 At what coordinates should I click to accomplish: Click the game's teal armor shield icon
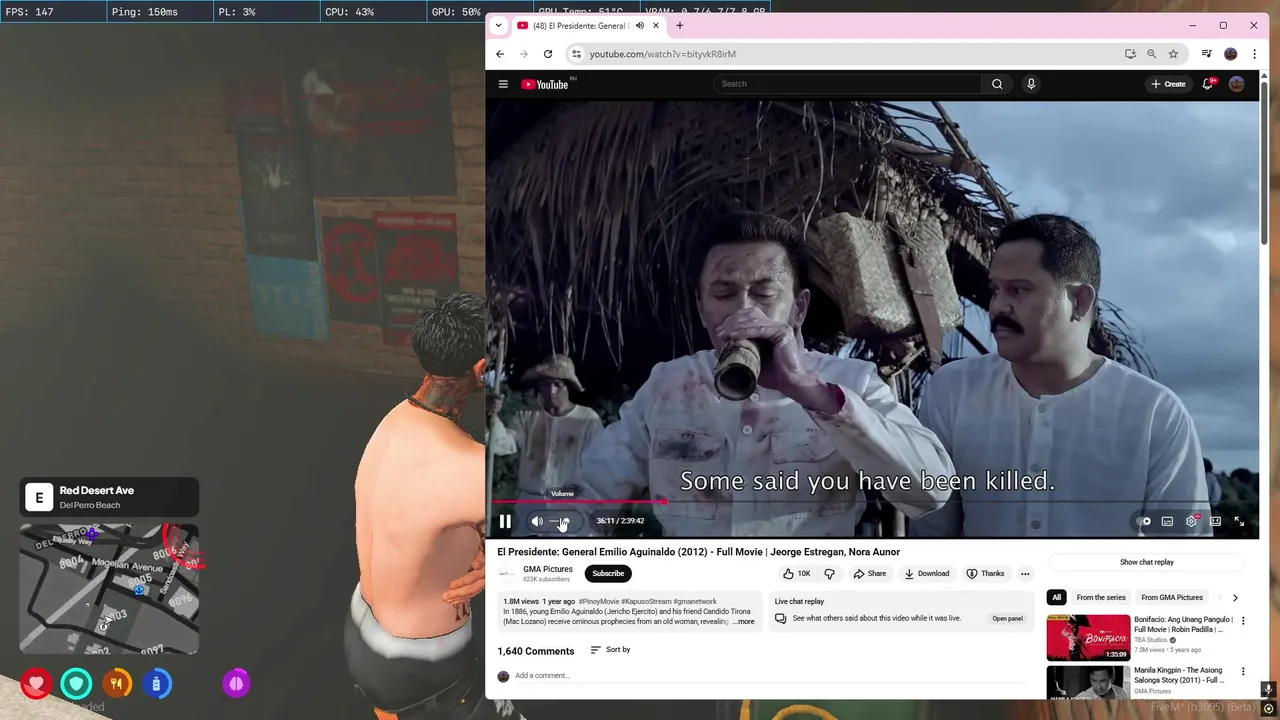click(x=76, y=684)
